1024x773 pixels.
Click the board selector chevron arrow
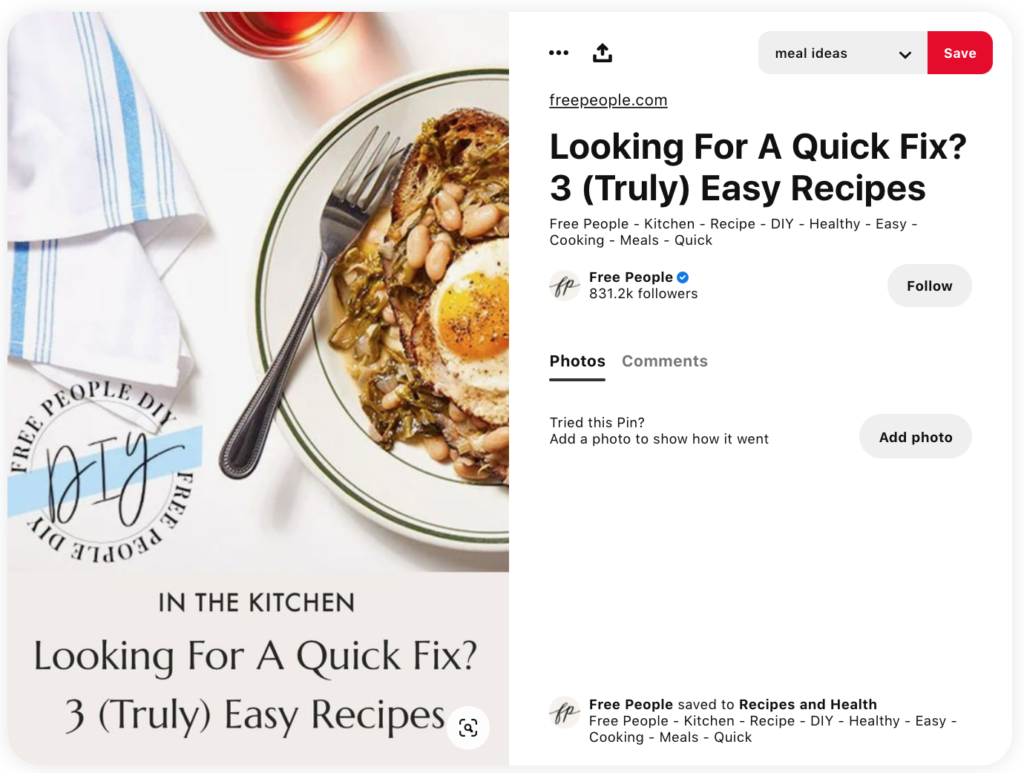pos(904,54)
